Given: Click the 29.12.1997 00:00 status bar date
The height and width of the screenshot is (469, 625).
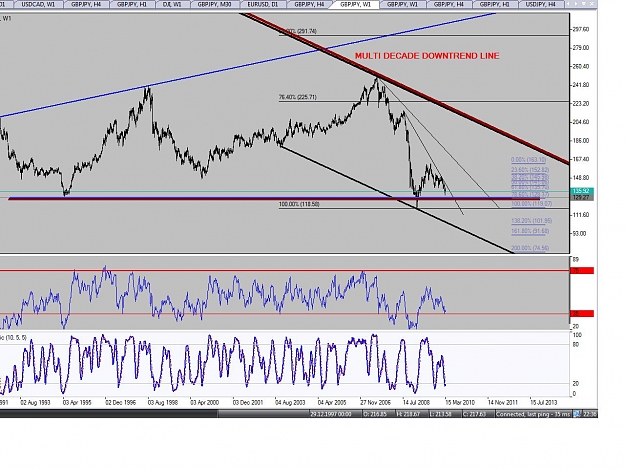Looking at the screenshot, I should pyautogui.click(x=331, y=414).
